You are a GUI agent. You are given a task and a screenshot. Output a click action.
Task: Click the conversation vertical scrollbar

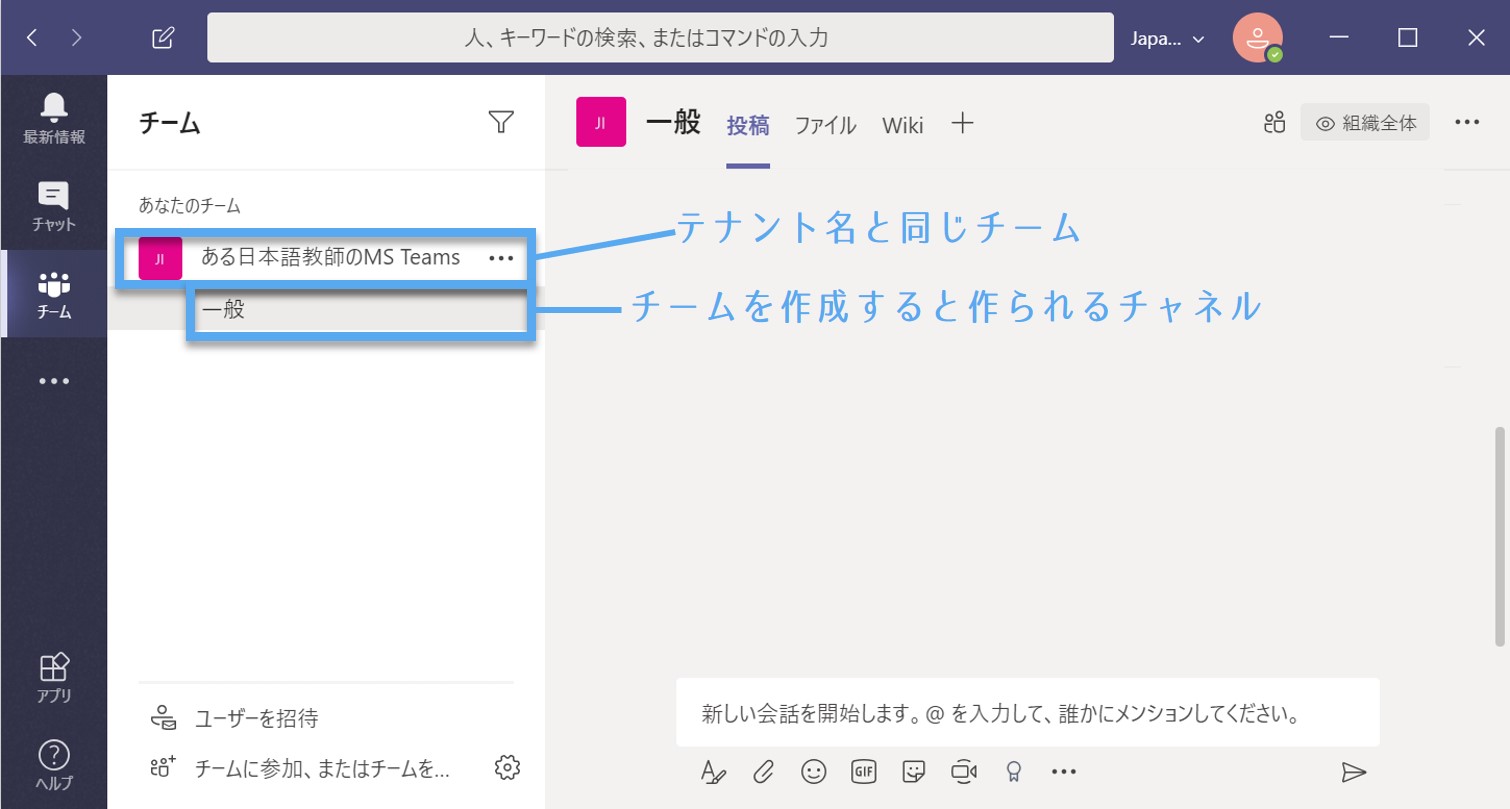[1498, 536]
